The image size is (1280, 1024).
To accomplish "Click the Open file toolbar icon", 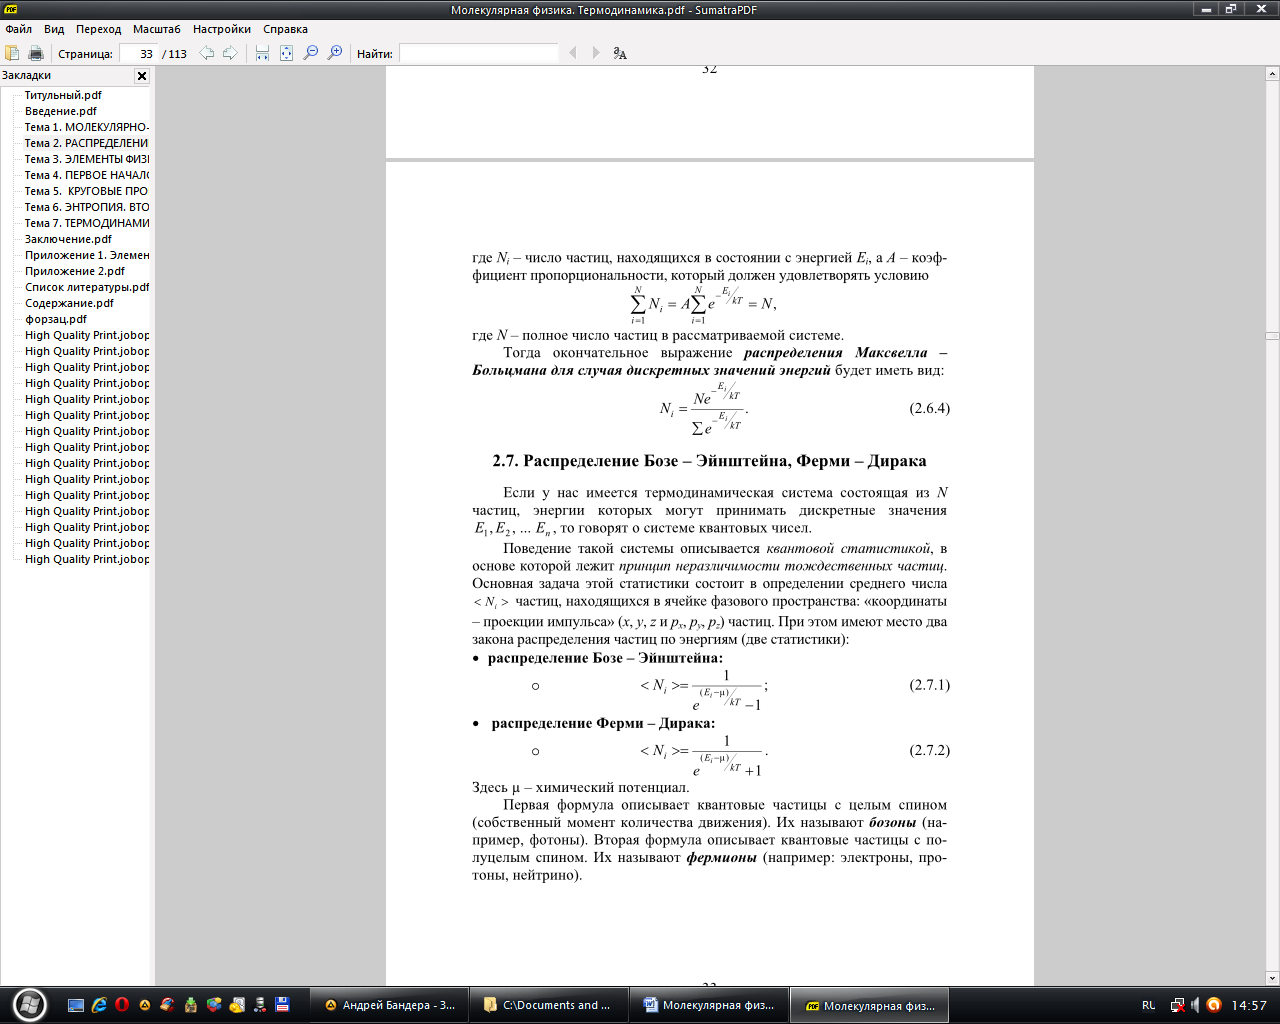I will (12, 53).
